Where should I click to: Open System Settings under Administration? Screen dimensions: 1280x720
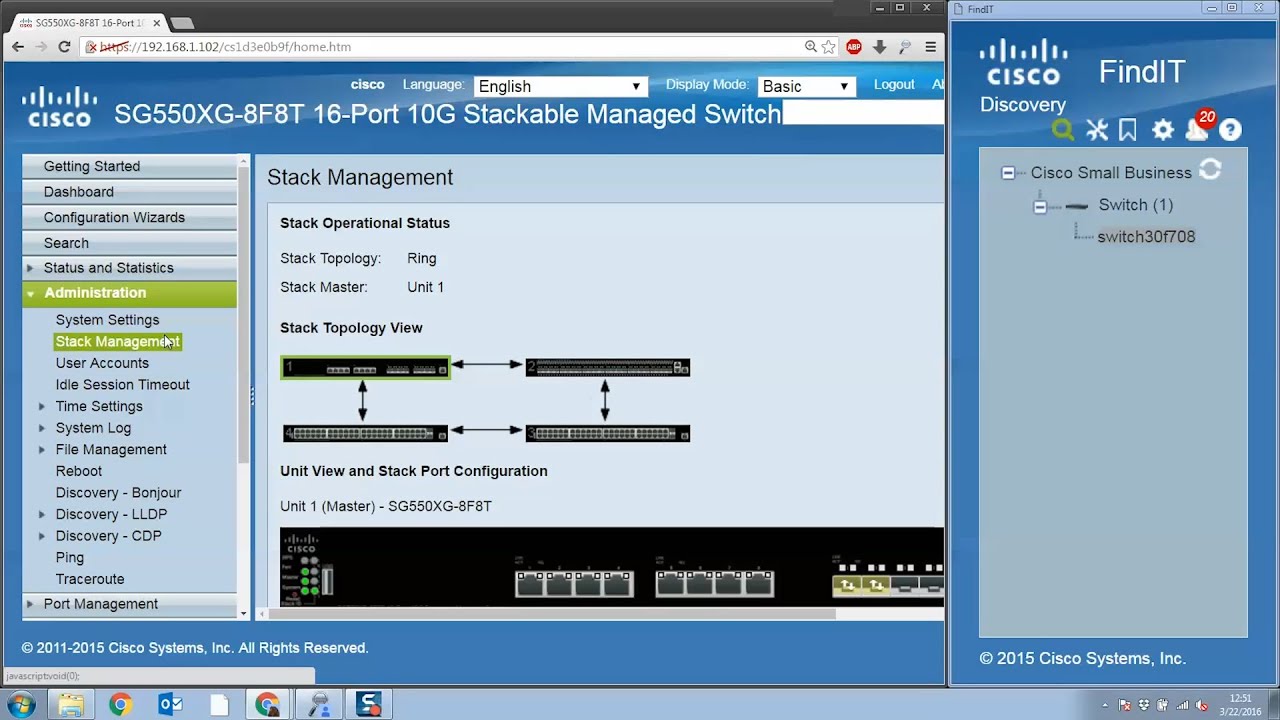[107, 320]
